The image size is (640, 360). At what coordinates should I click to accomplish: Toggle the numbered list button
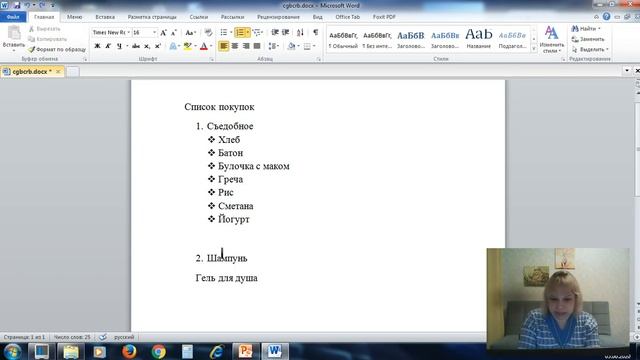(x=240, y=32)
